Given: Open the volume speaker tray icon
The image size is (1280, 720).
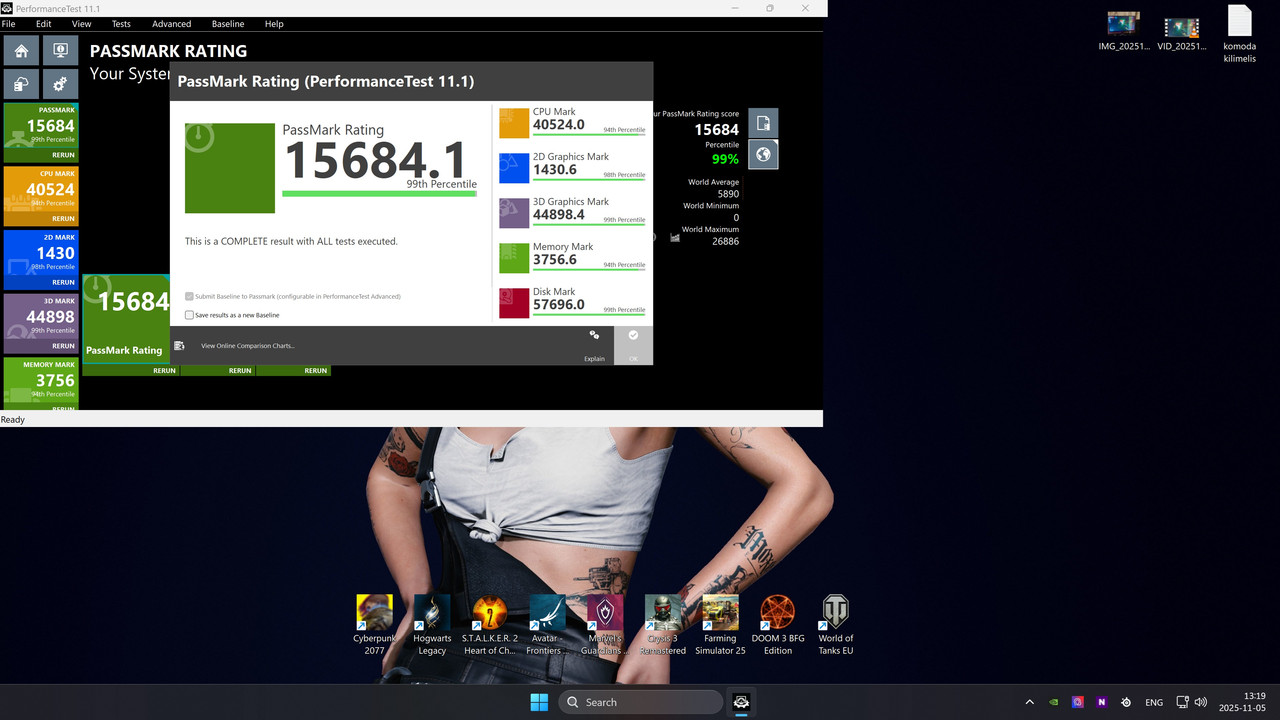Looking at the screenshot, I should 1200,702.
